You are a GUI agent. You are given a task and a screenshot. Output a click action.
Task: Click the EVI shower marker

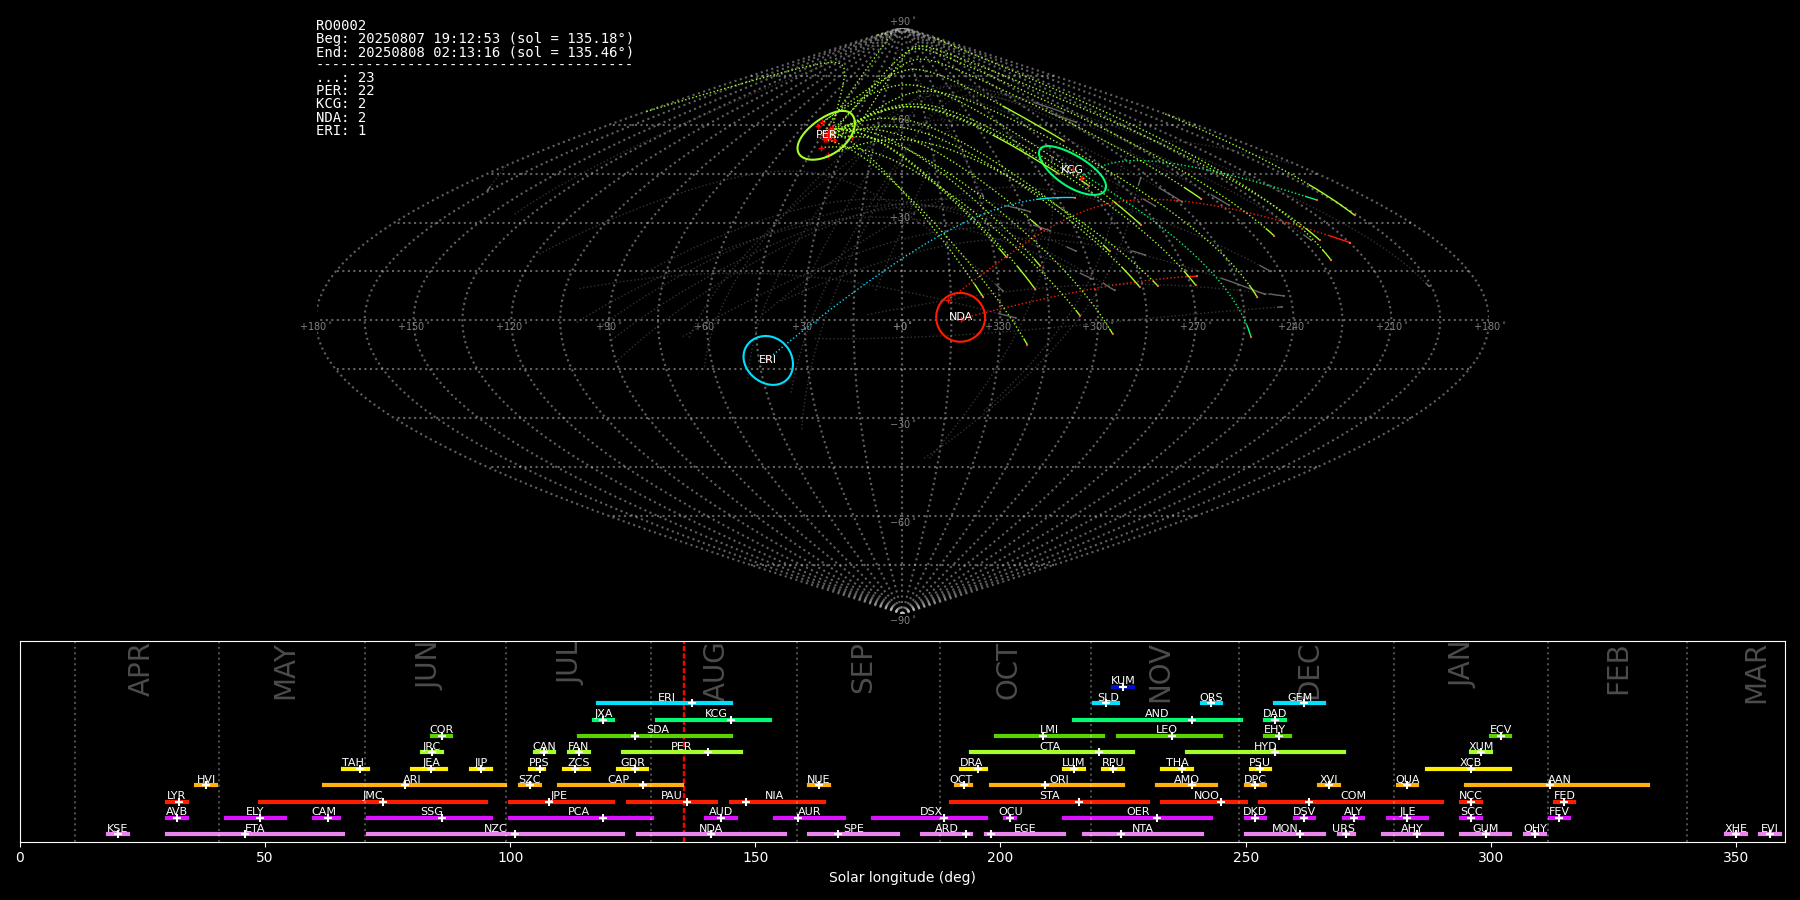click(1769, 834)
